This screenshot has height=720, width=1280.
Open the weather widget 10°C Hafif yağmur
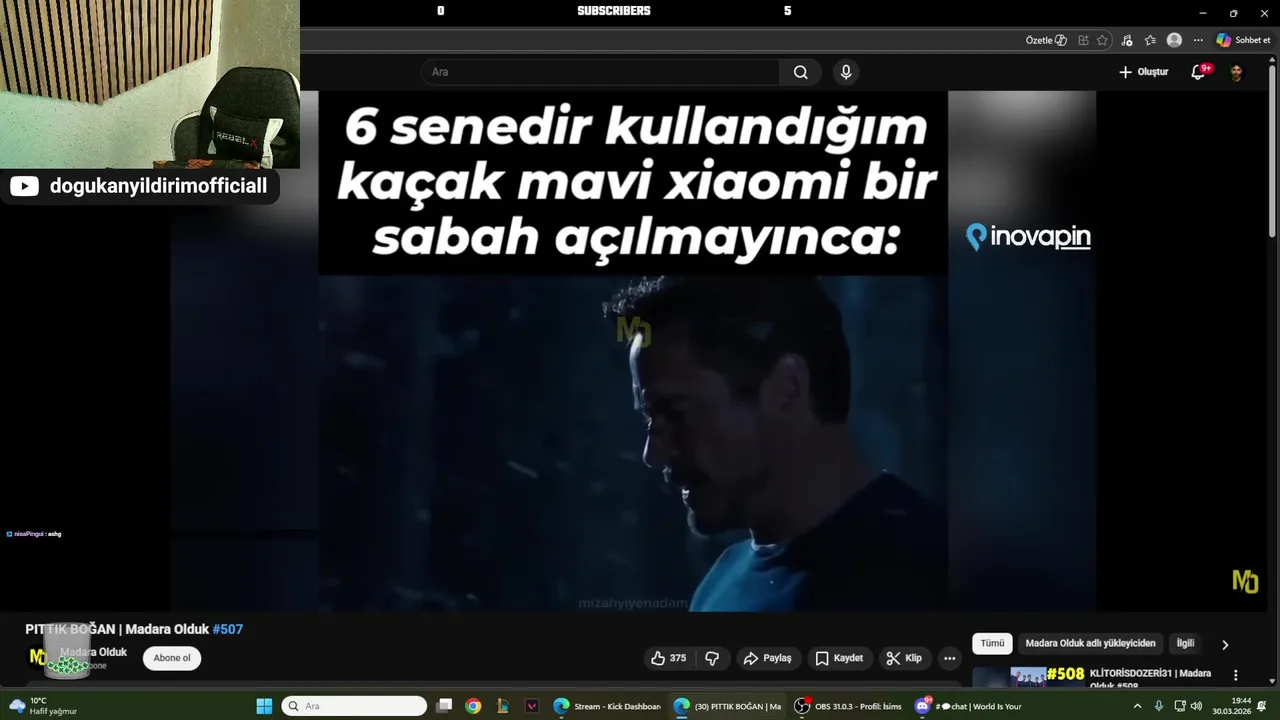pos(43,706)
